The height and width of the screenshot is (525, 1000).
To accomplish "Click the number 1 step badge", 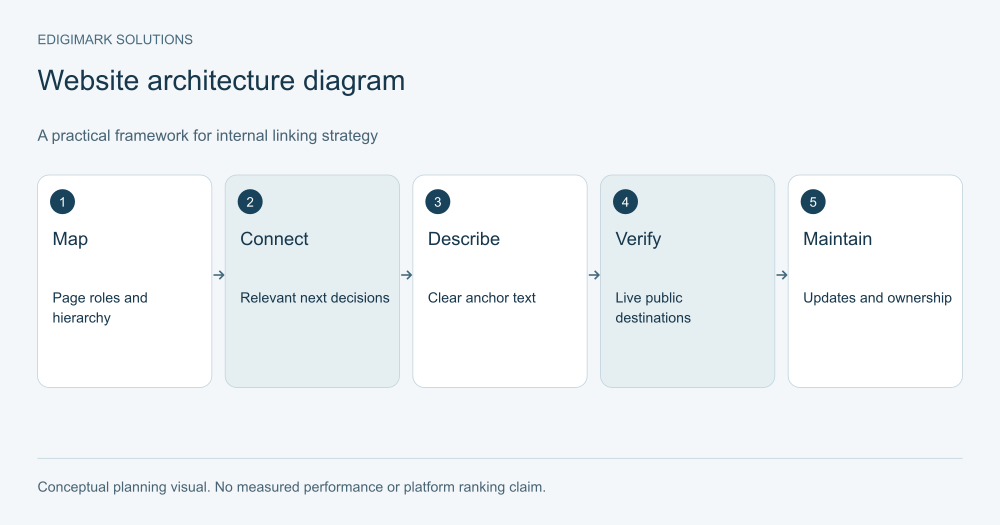I will point(62,202).
